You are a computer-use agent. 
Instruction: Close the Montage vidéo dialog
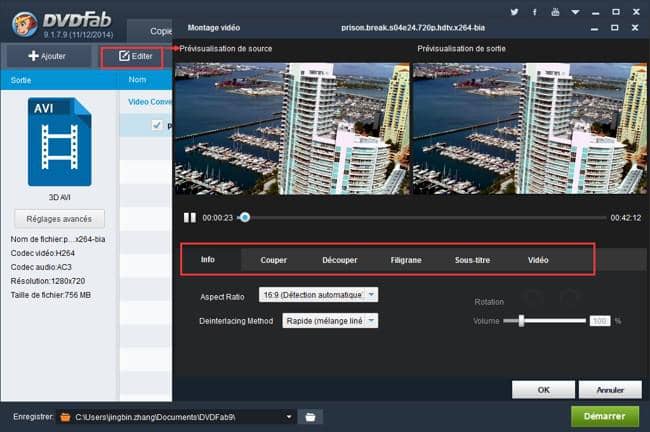635,28
